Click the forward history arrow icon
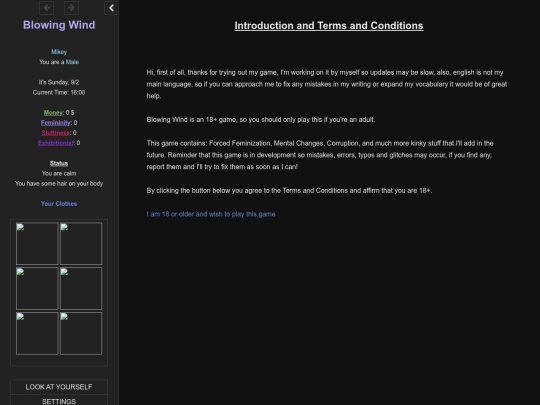The width and height of the screenshot is (540, 405). (x=71, y=8)
